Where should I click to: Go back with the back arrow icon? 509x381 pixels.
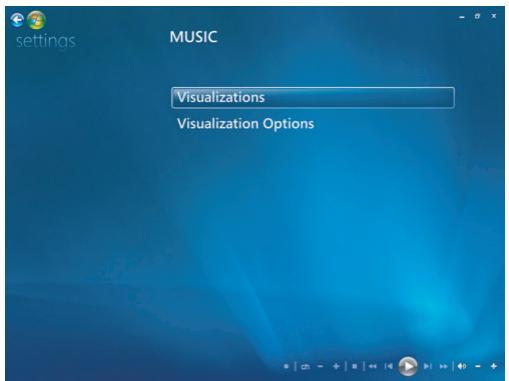(x=17, y=20)
